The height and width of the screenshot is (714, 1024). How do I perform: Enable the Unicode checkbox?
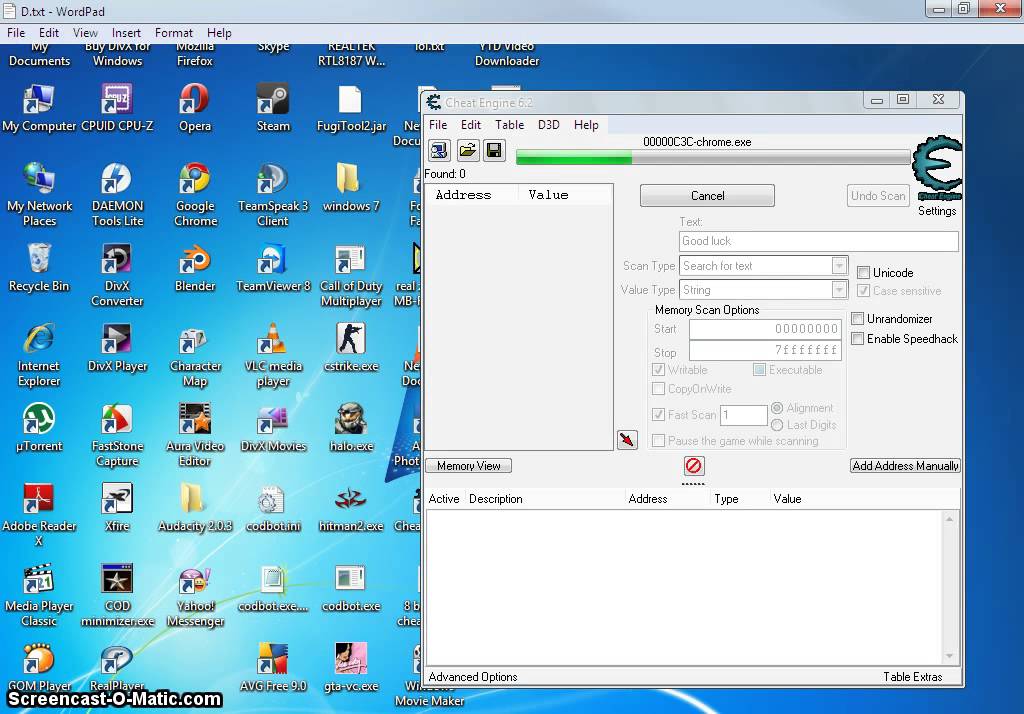point(863,272)
